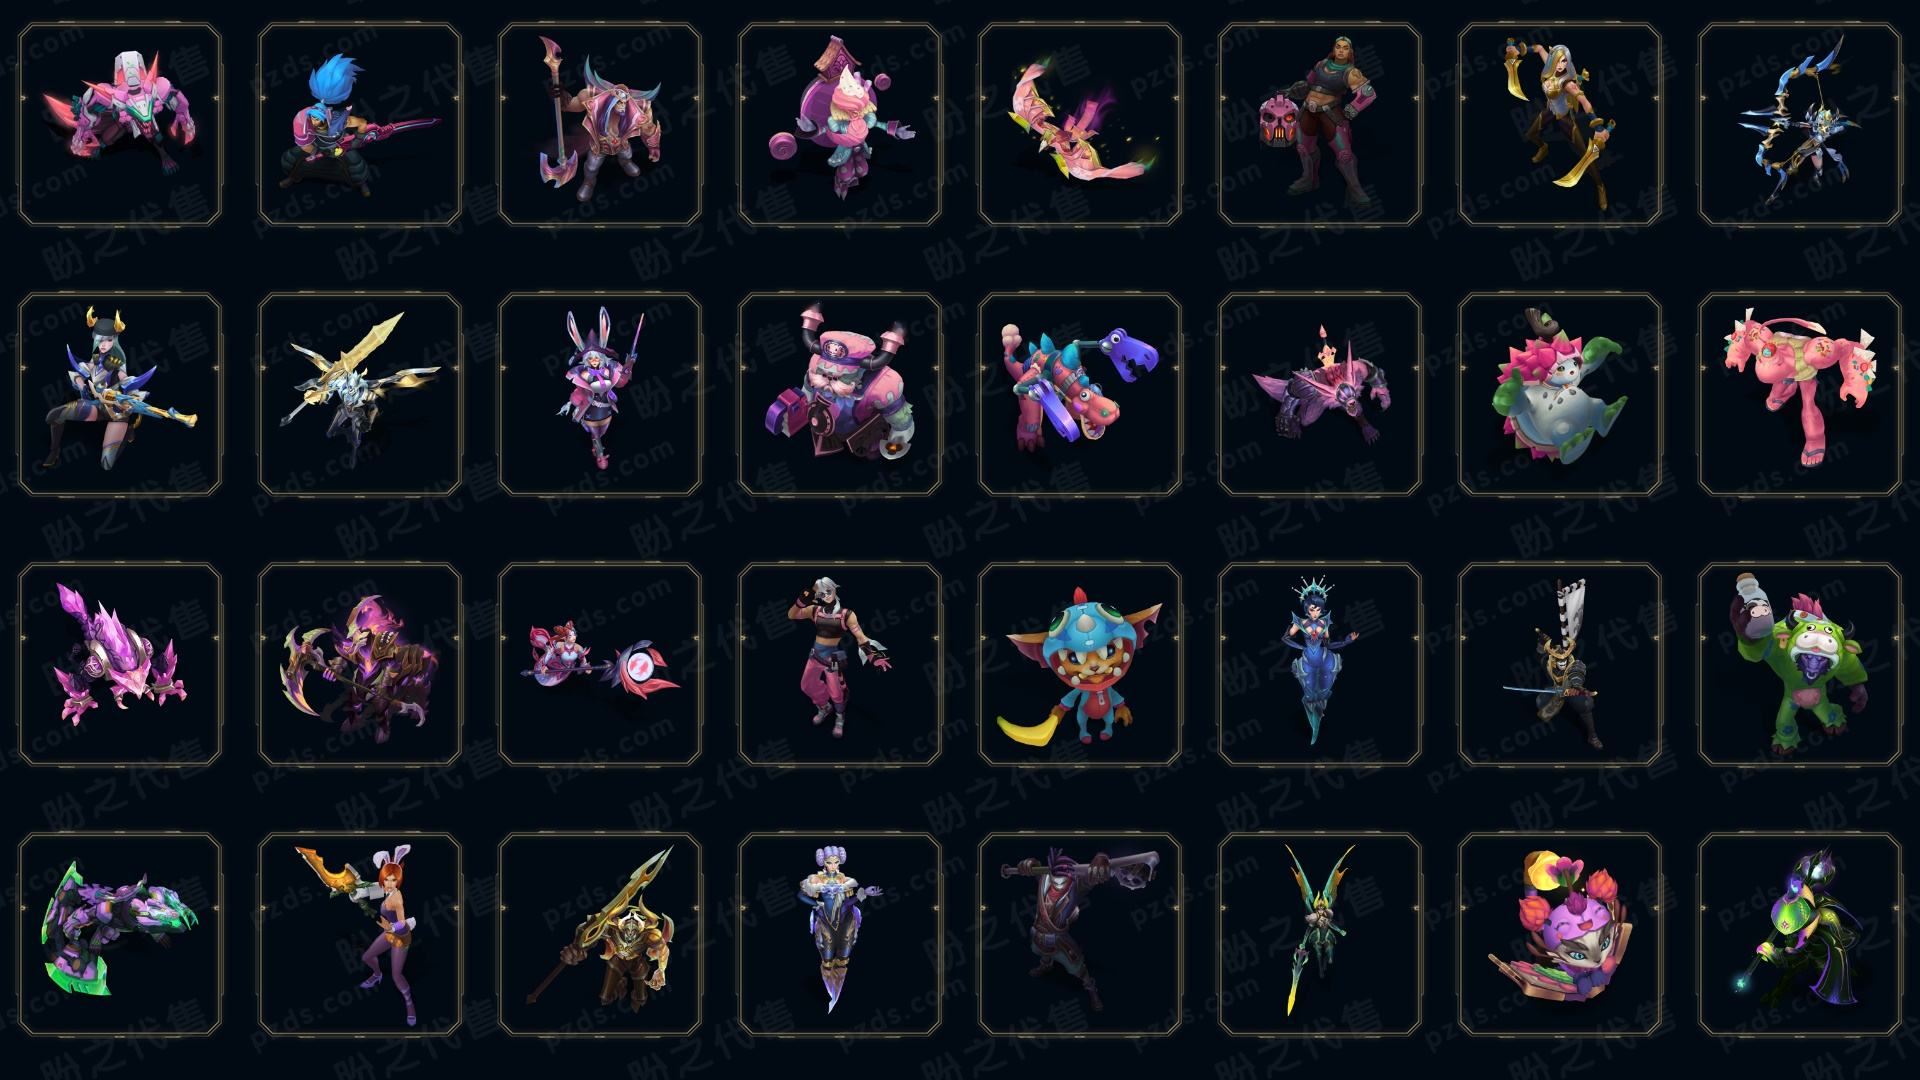Pick the pink bunny-eared girl skin
Viewport: 1920px width, 1080px height.
(x=600, y=394)
